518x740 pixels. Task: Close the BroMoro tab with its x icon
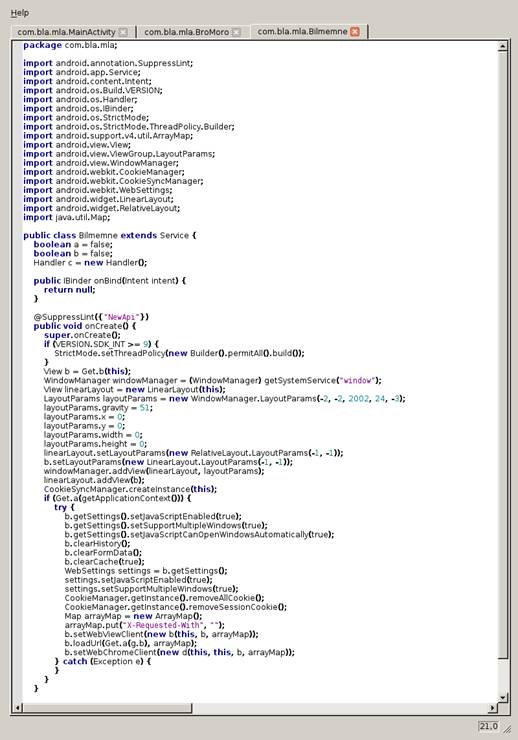(236, 32)
